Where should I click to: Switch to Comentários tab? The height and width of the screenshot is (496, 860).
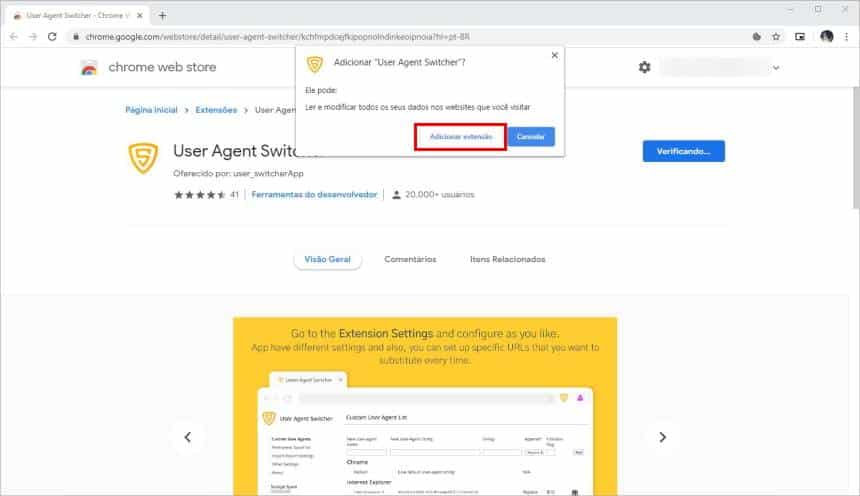(x=410, y=259)
